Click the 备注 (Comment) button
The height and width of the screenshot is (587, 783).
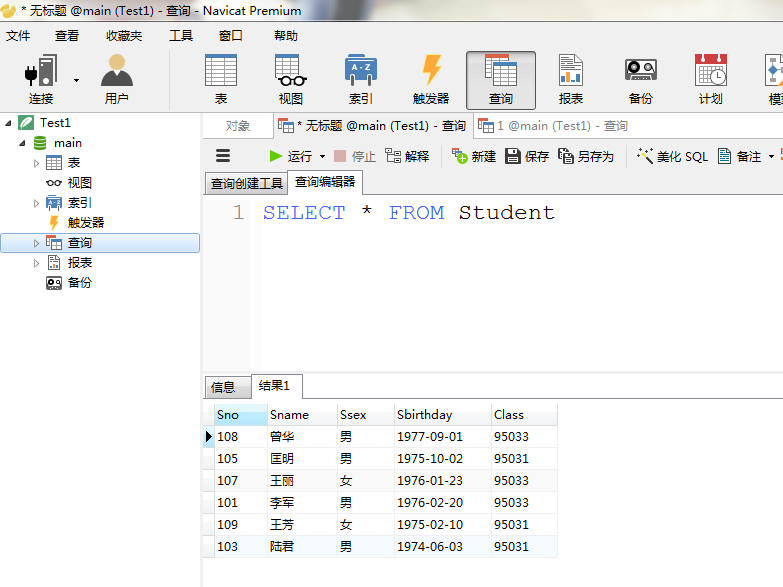(740, 156)
